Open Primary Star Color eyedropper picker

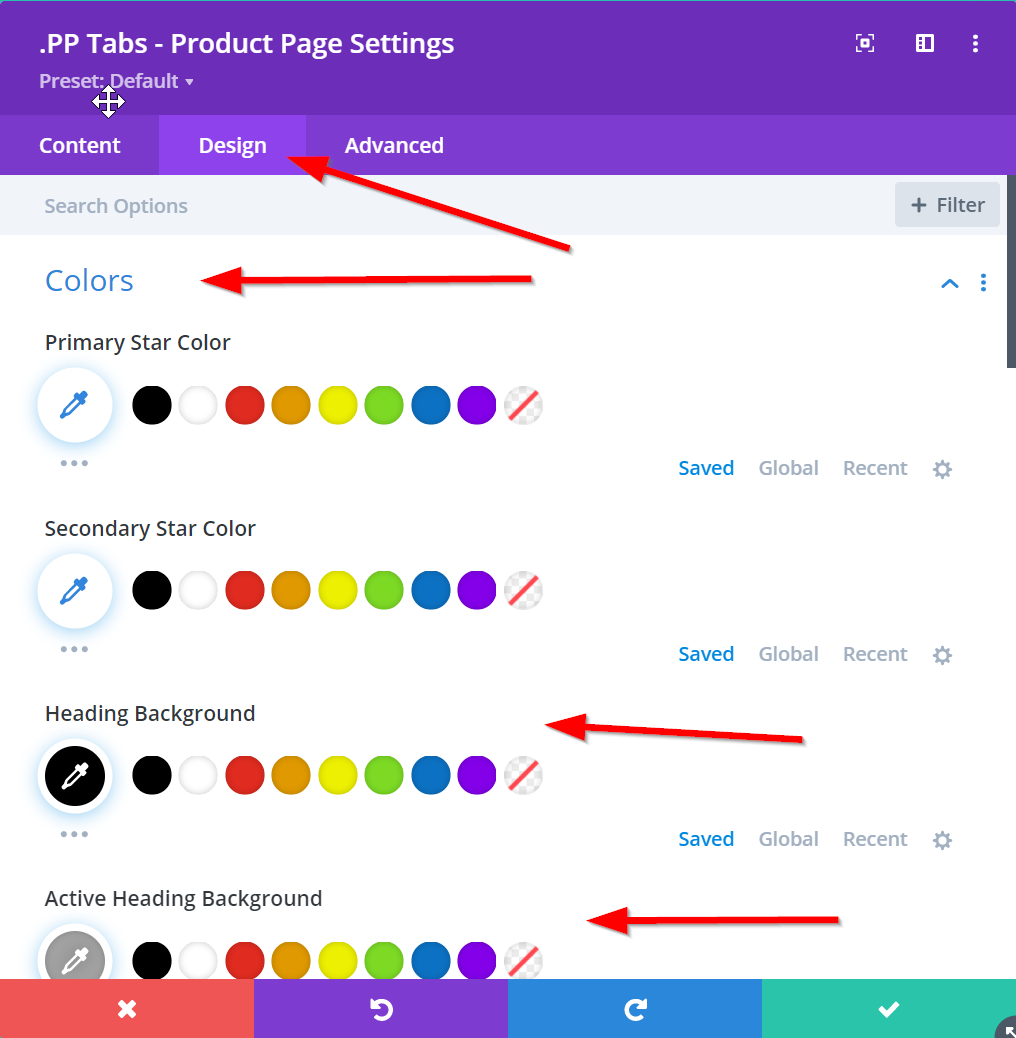coord(74,405)
